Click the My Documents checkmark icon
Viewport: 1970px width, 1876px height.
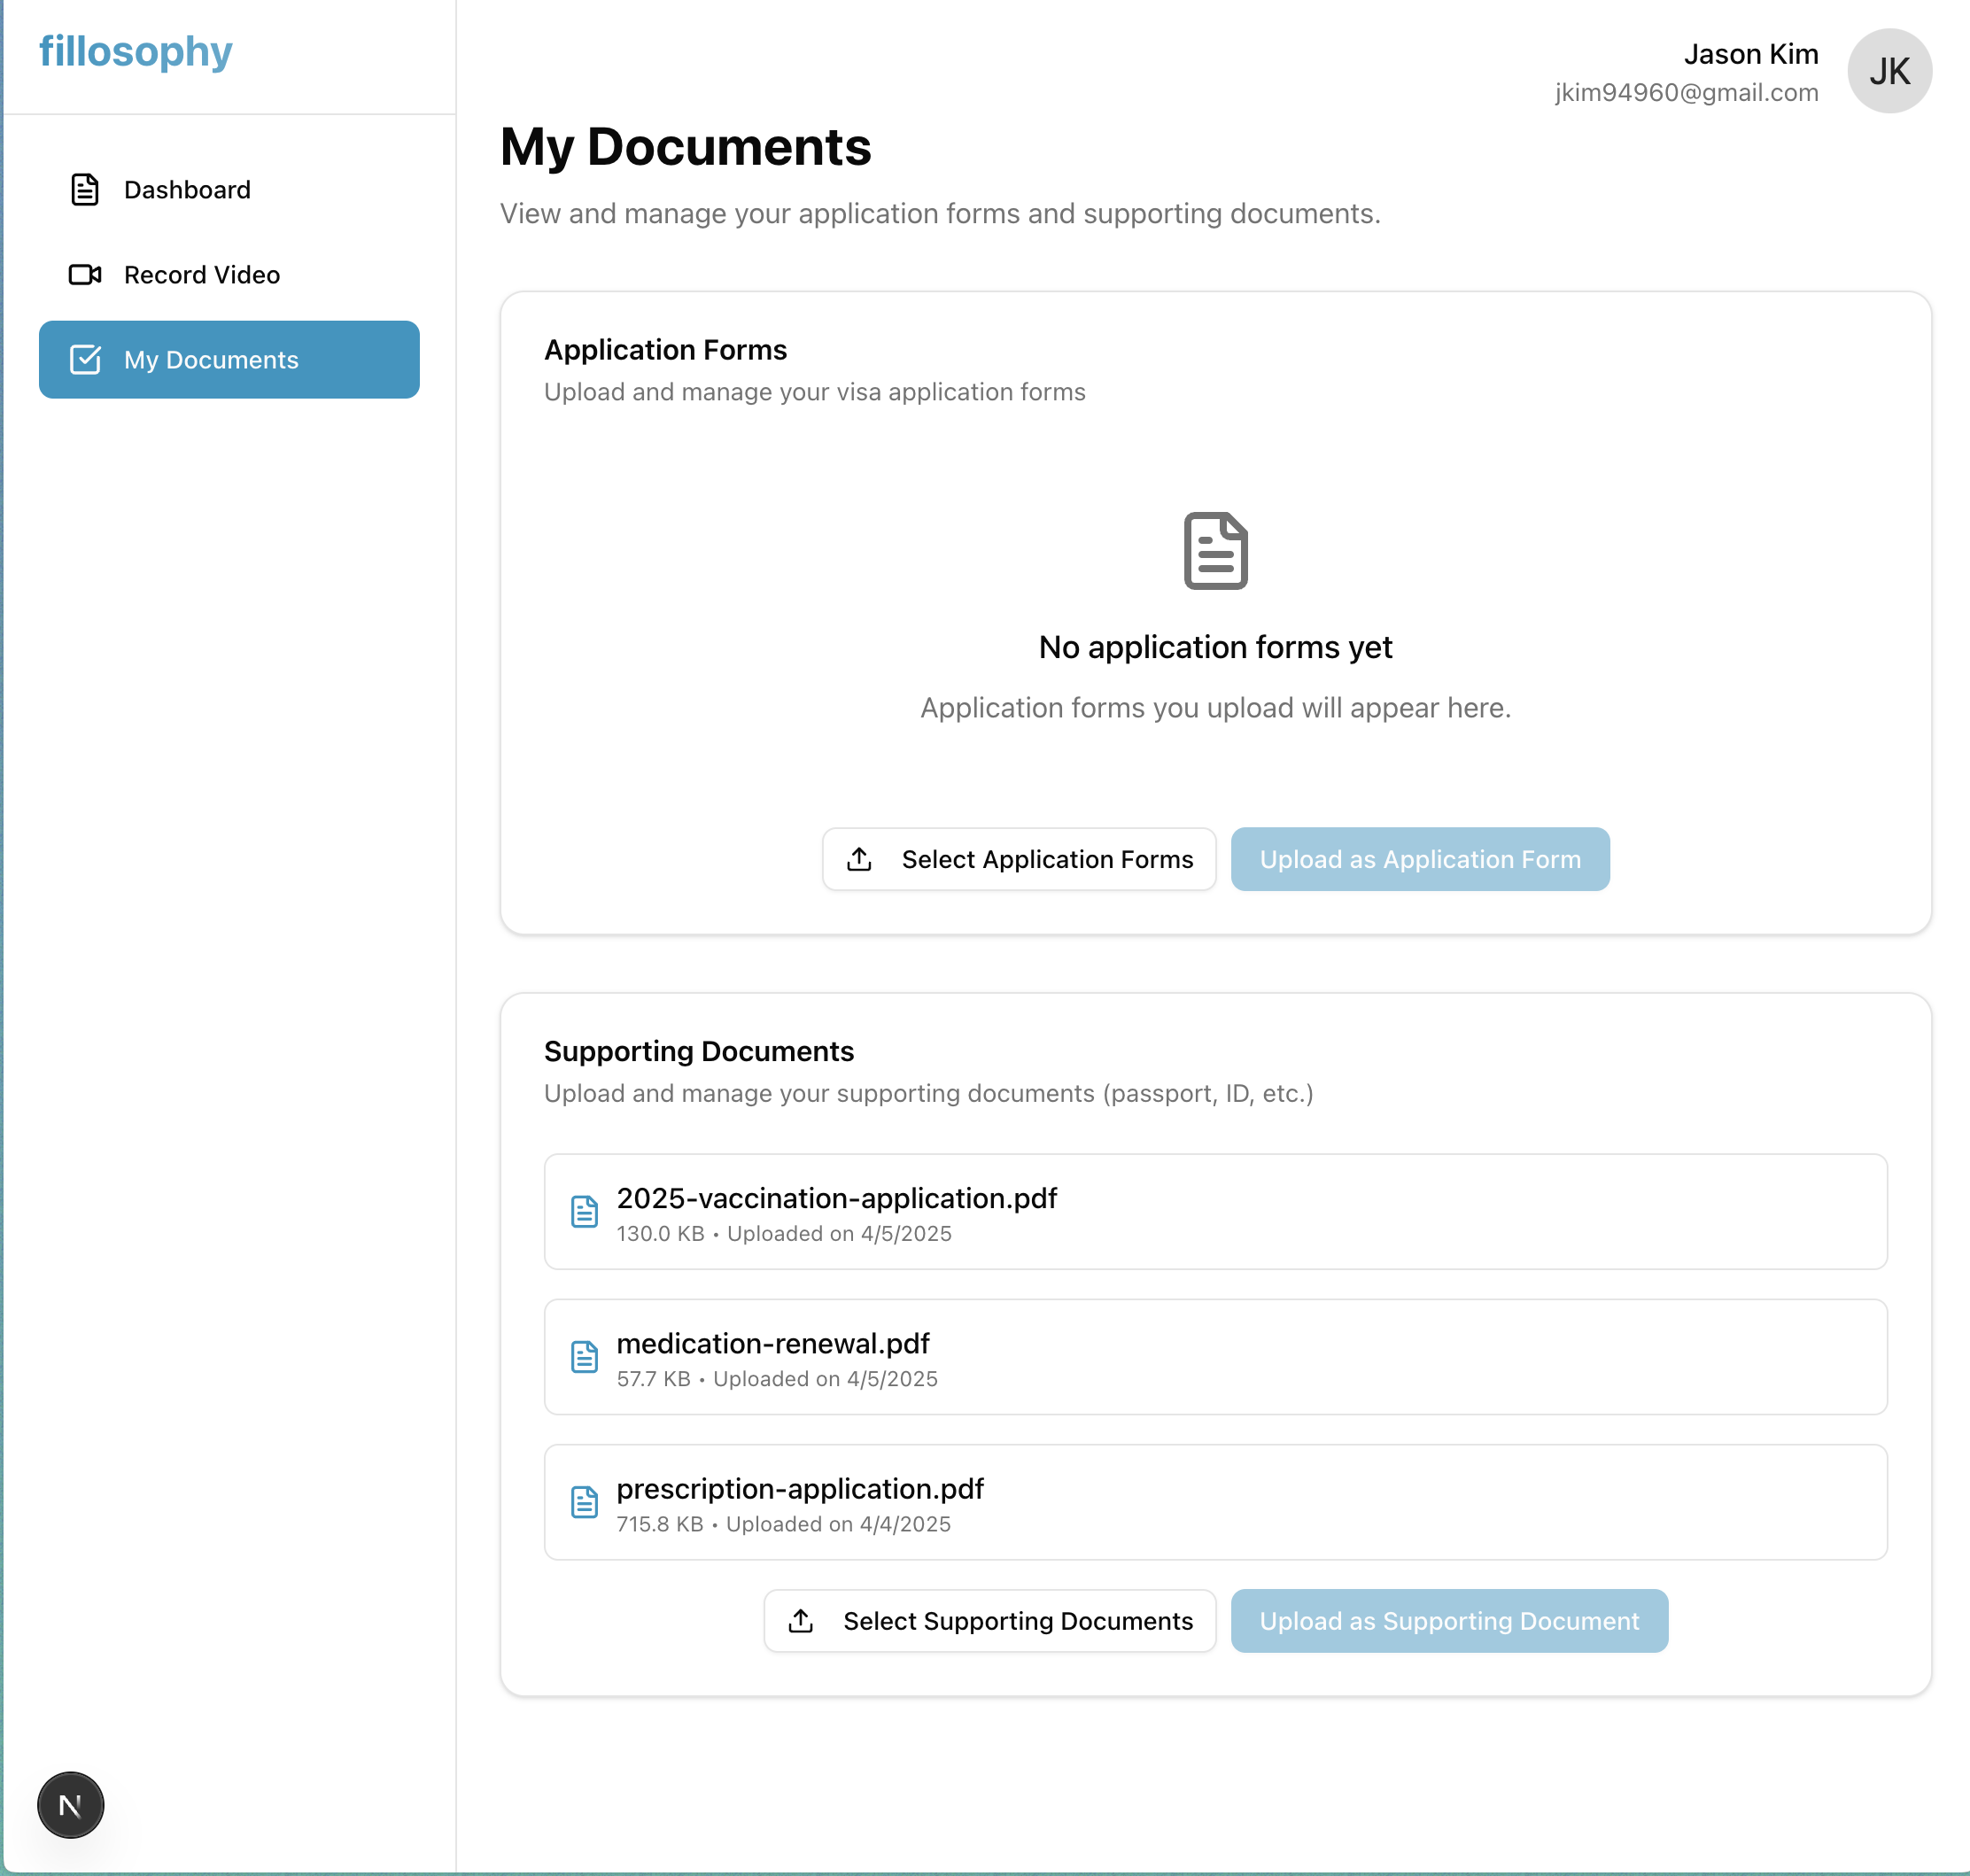click(85, 360)
